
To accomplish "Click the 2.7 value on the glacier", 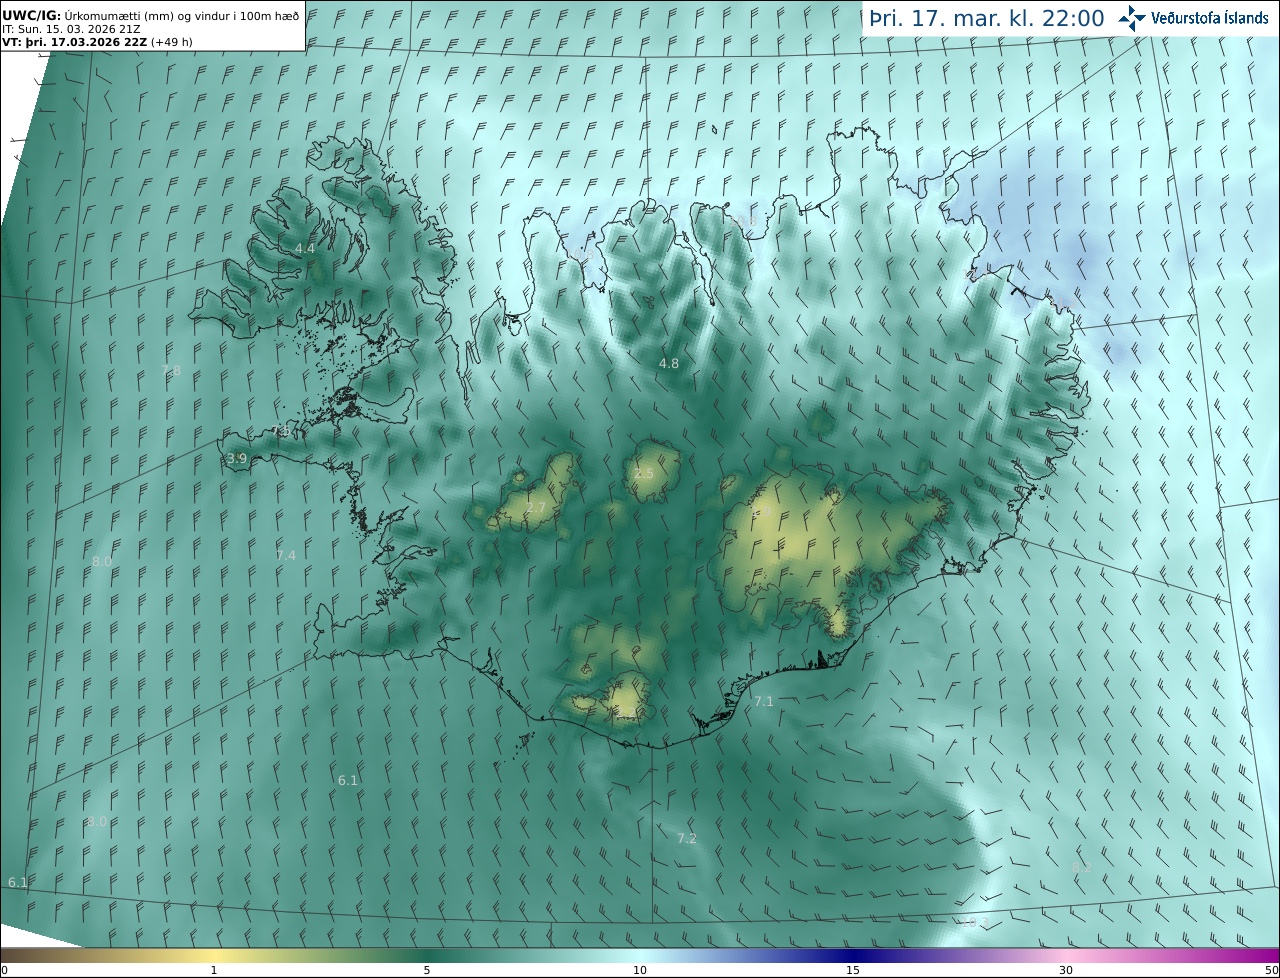I will pyautogui.click(x=536, y=509).
